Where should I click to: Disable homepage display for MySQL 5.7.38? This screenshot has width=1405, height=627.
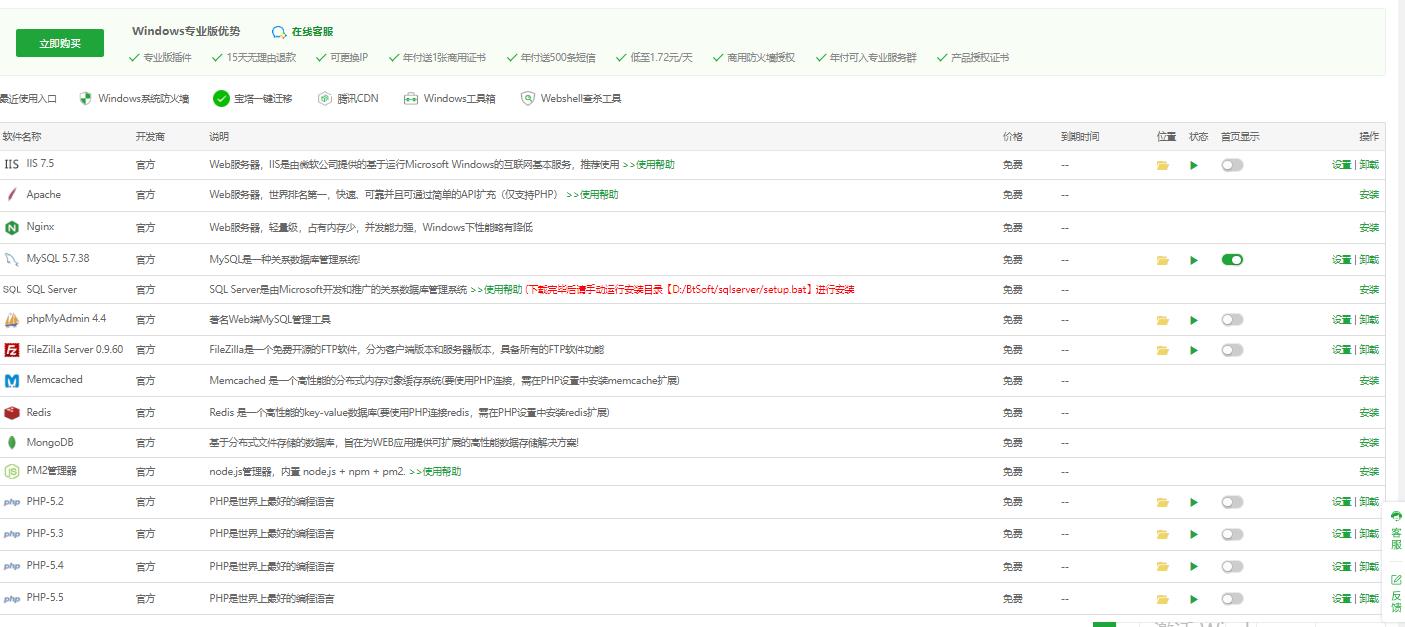(1232, 260)
